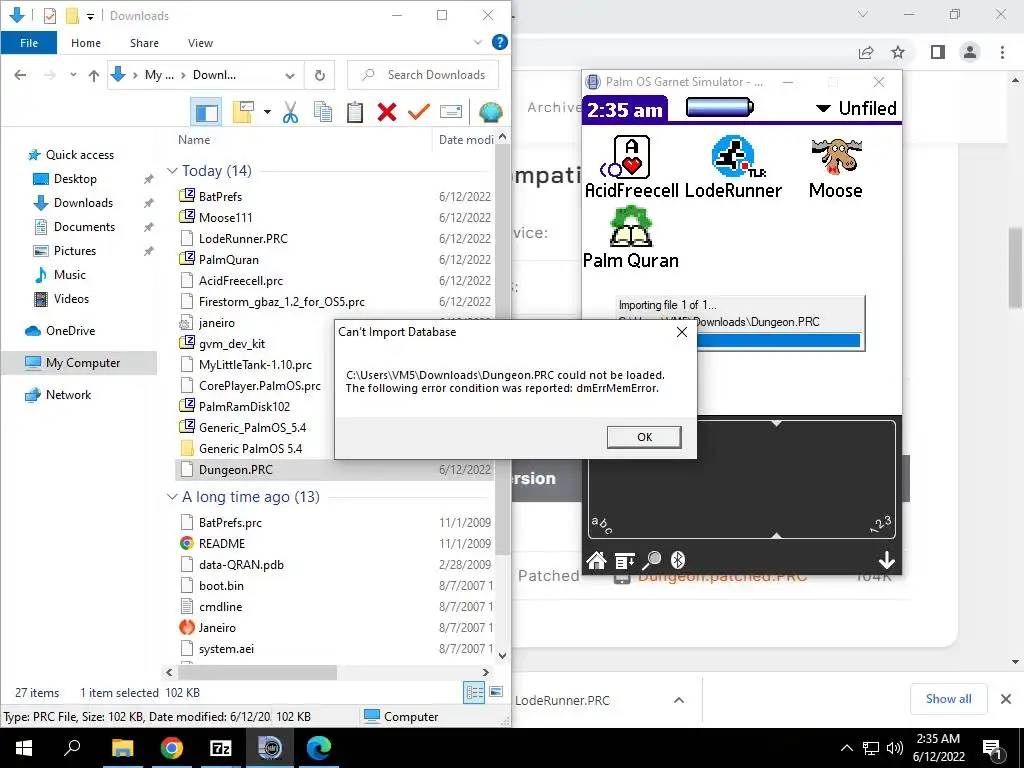Bookmark this page with Chrome star icon

pyautogui.click(x=898, y=52)
